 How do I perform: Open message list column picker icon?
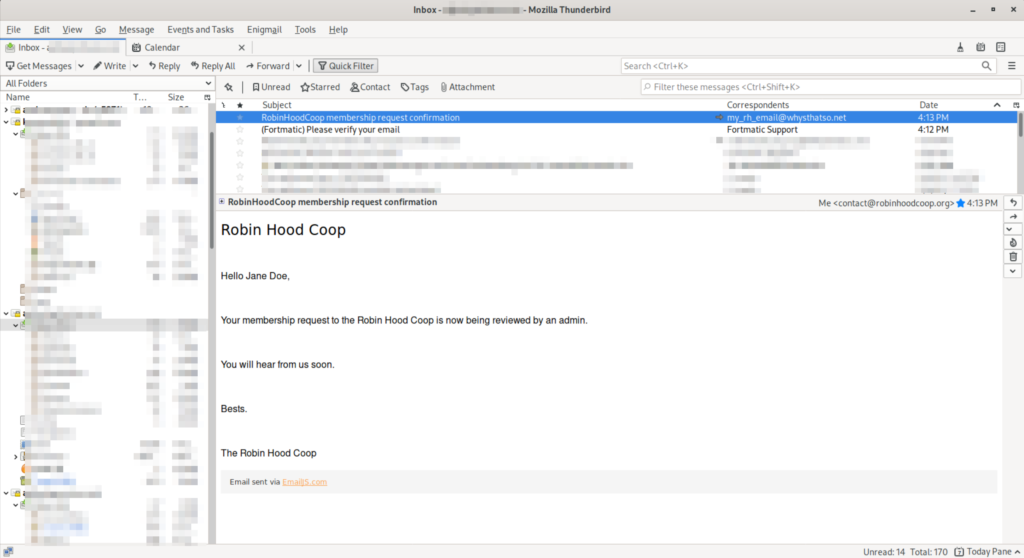tap(1016, 105)
